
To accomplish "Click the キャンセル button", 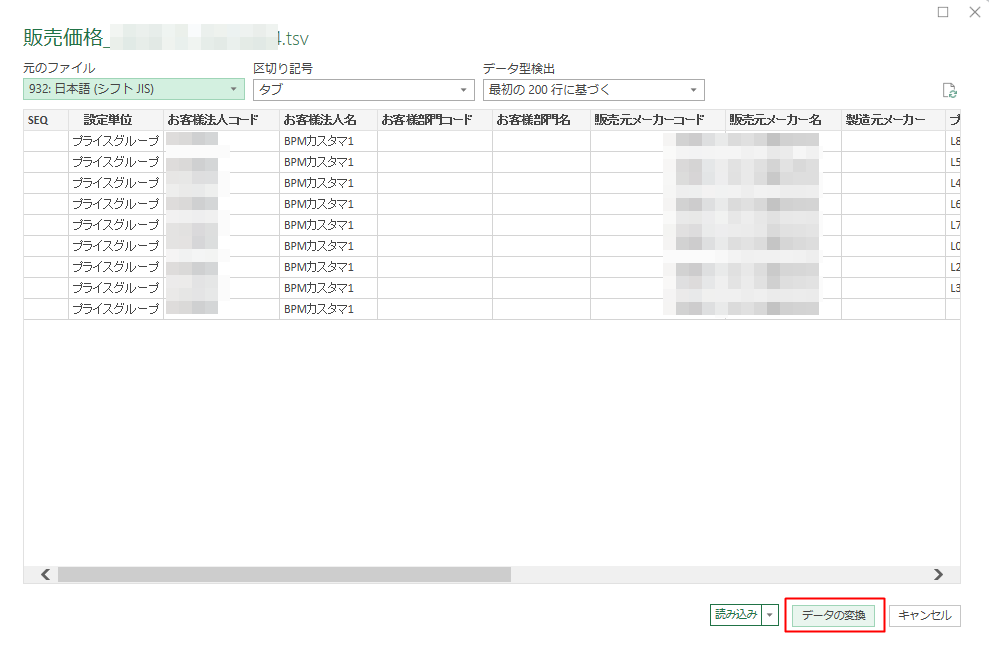I will pos(925,615).
